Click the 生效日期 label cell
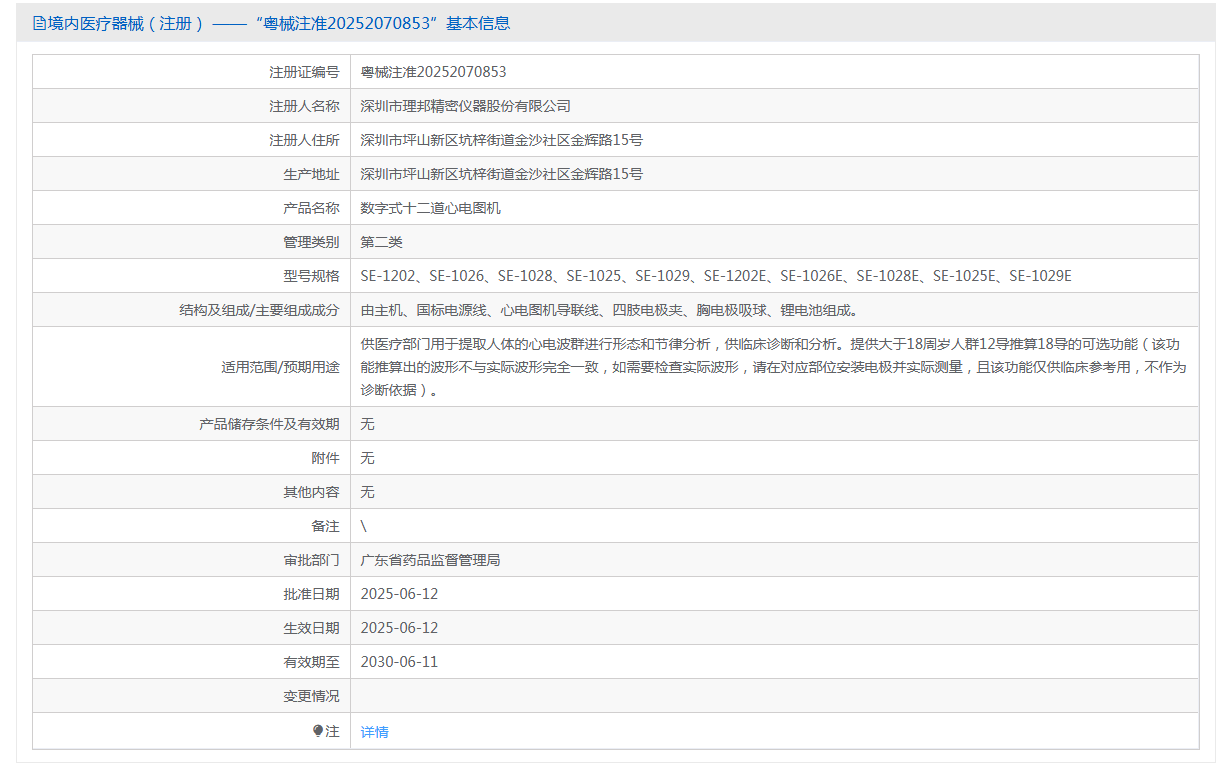 pyautogui.click(x=191, y=628)
